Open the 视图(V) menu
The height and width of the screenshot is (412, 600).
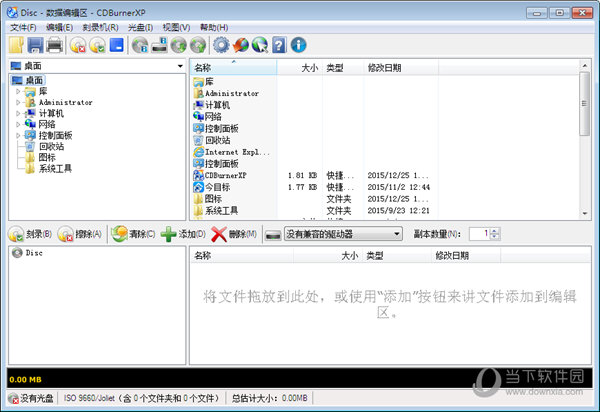coord(176,28)
